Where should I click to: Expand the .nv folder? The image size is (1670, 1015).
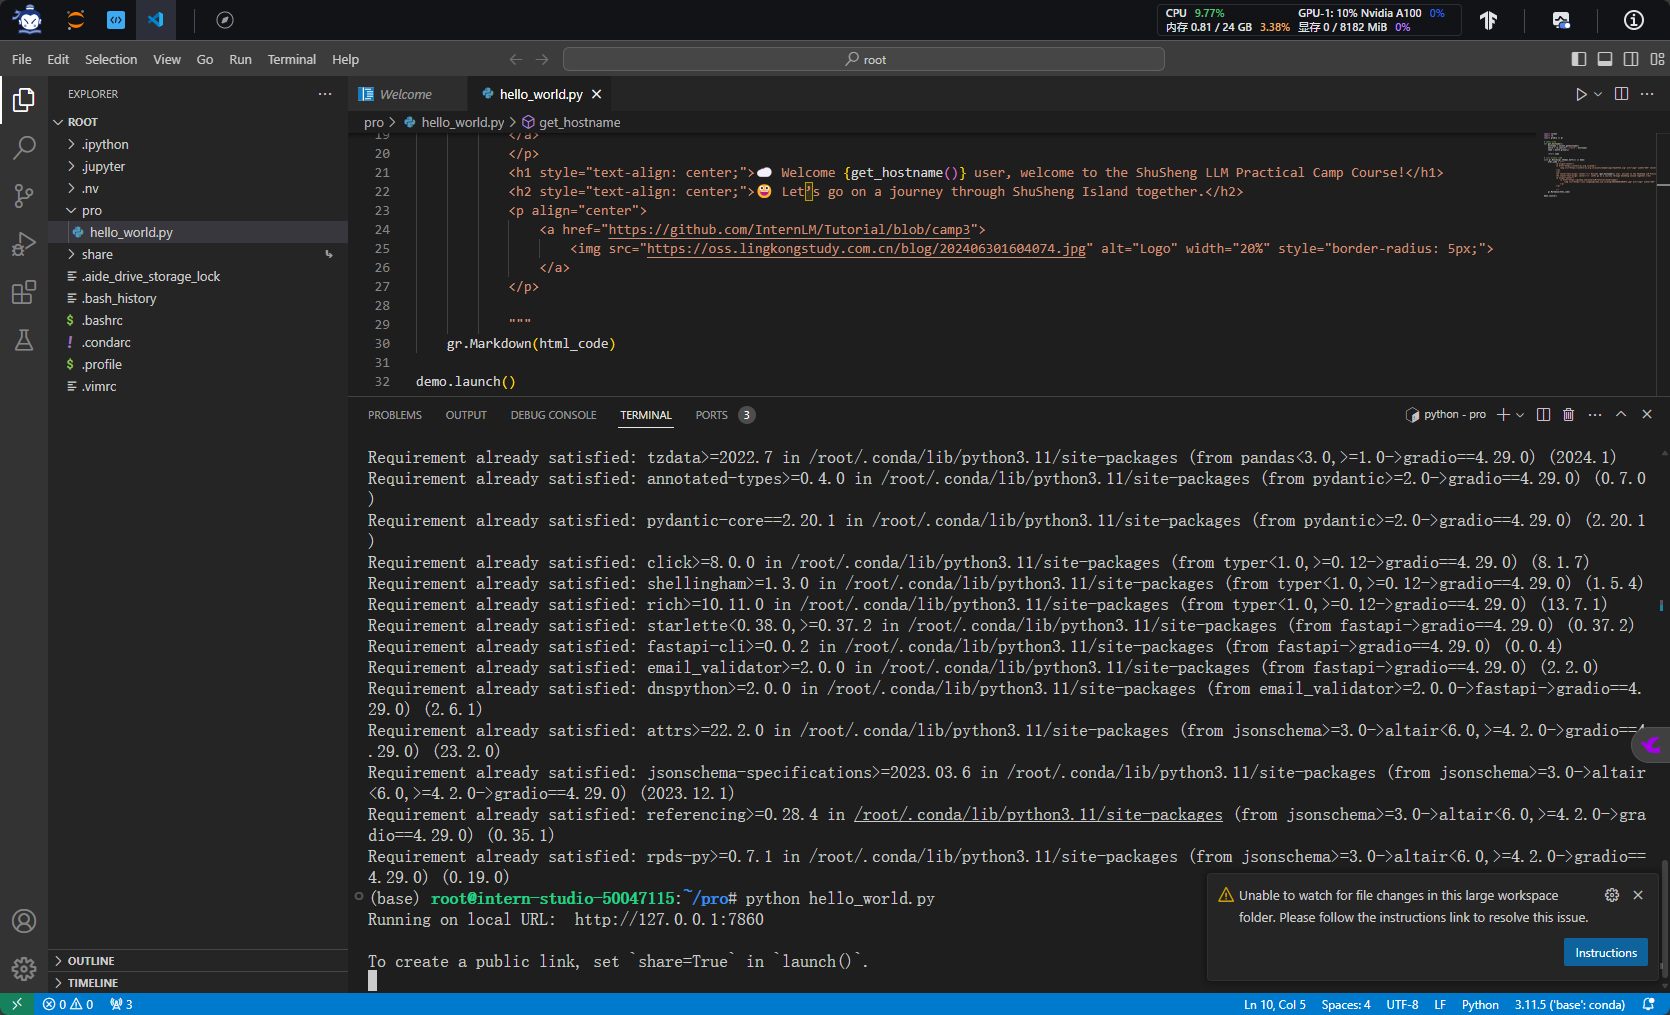coord(198,188)
